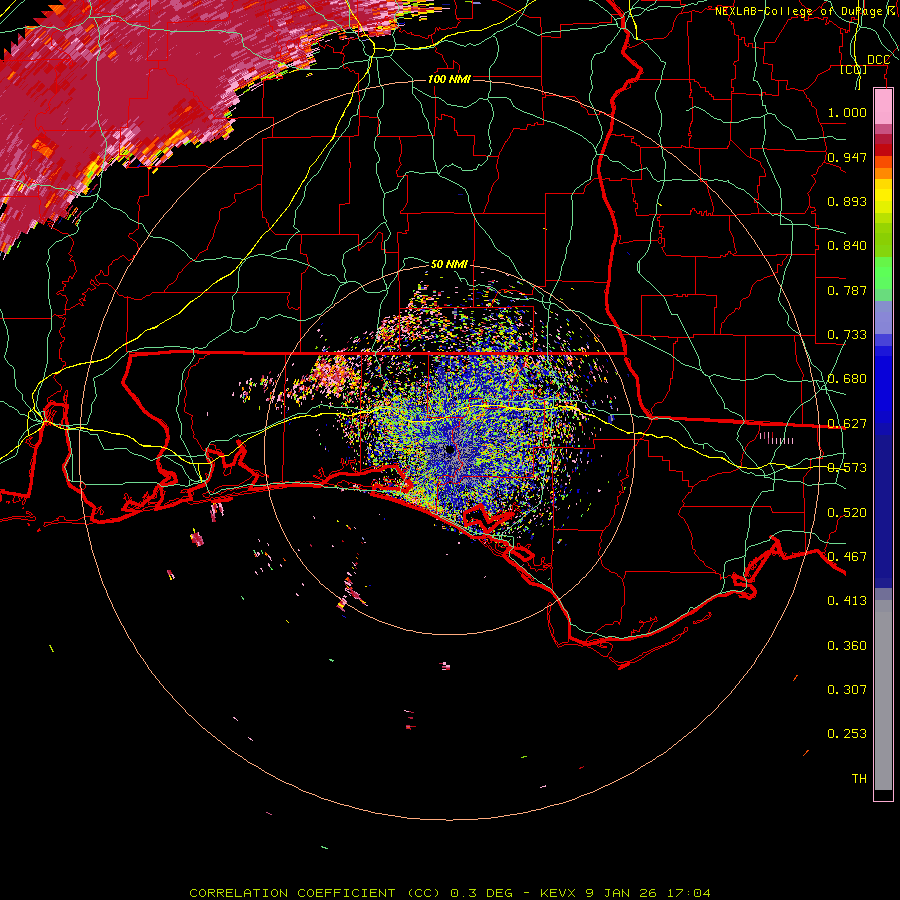This screenshot has height=900, width=900.
Task: Click the 0.307 scale label
Action: tap(847, 690)
